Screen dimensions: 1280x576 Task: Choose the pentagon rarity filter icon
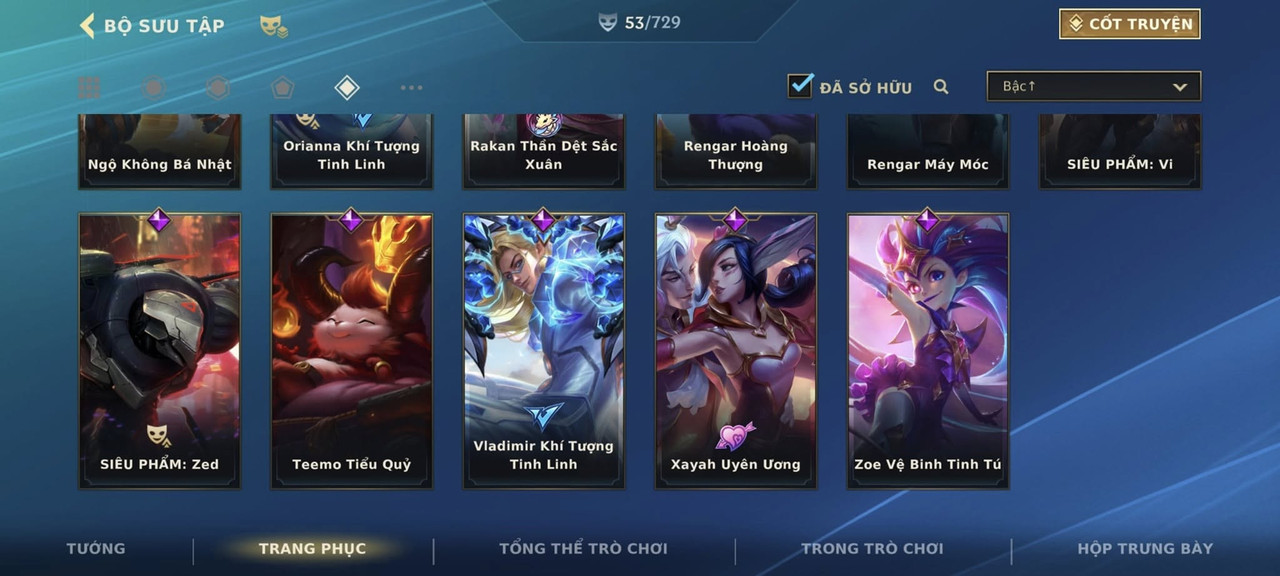point(282,88)
